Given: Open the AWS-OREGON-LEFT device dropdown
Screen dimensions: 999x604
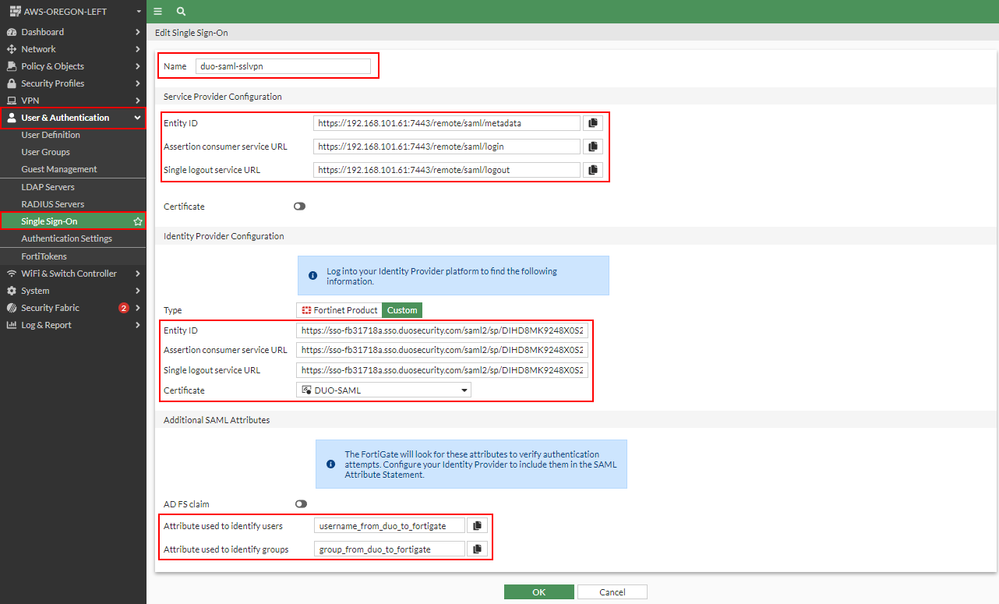Looking at the screenshot, I should point(138,11).
